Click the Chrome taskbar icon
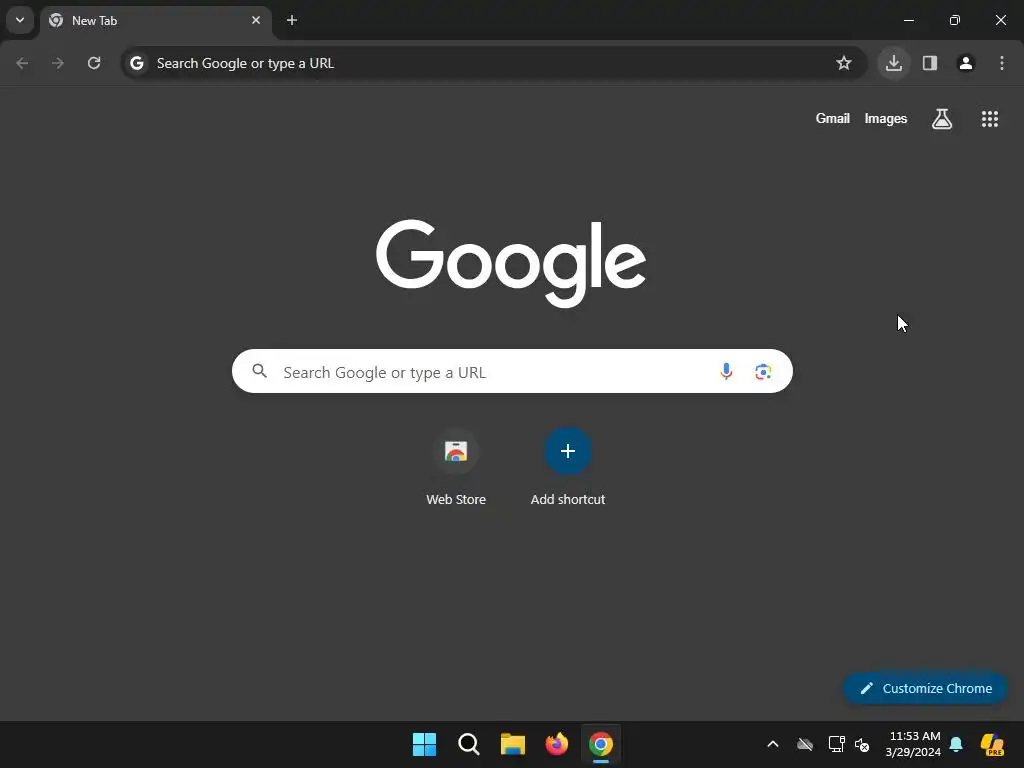Viewport: 1024px width, 768px height. tap(601, 744)
